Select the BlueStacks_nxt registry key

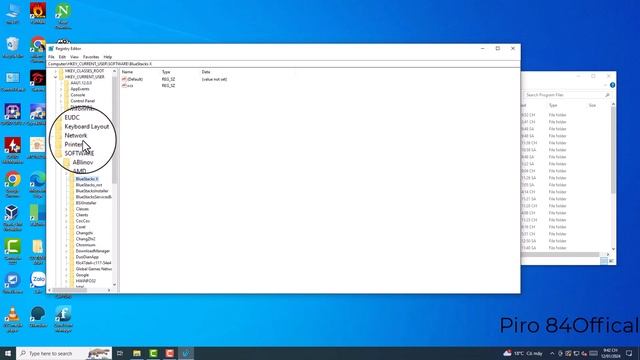[x=89, y=185]
